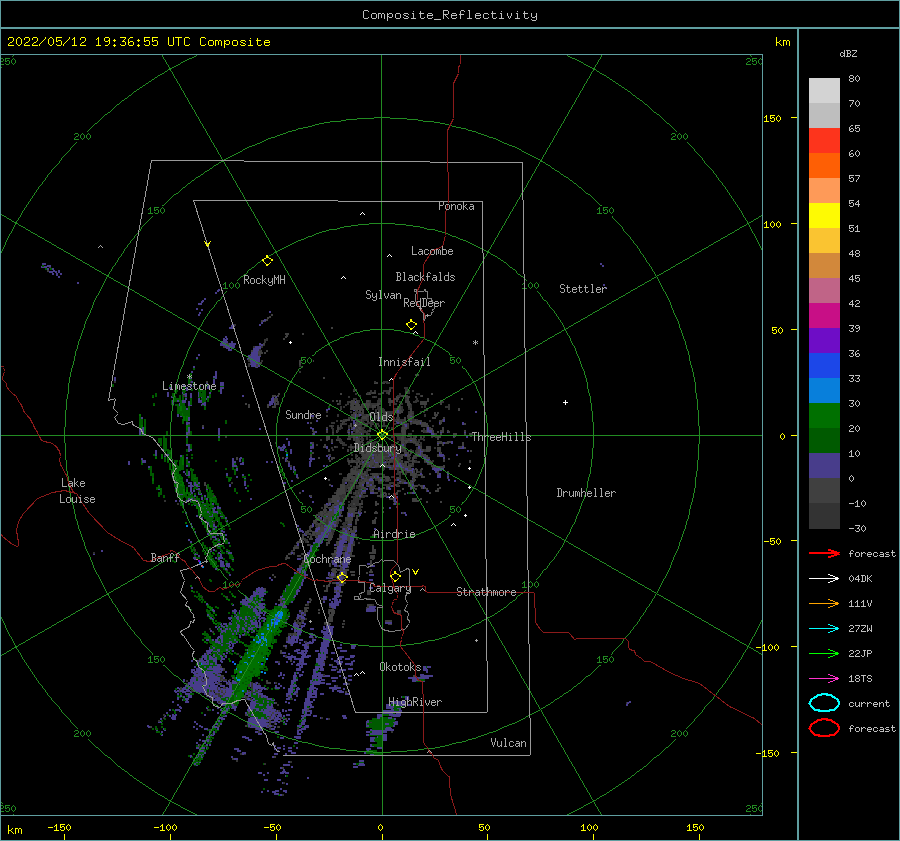
Task: Click the red forecast ellipse in legend
Action: click(x=824, y=728)
